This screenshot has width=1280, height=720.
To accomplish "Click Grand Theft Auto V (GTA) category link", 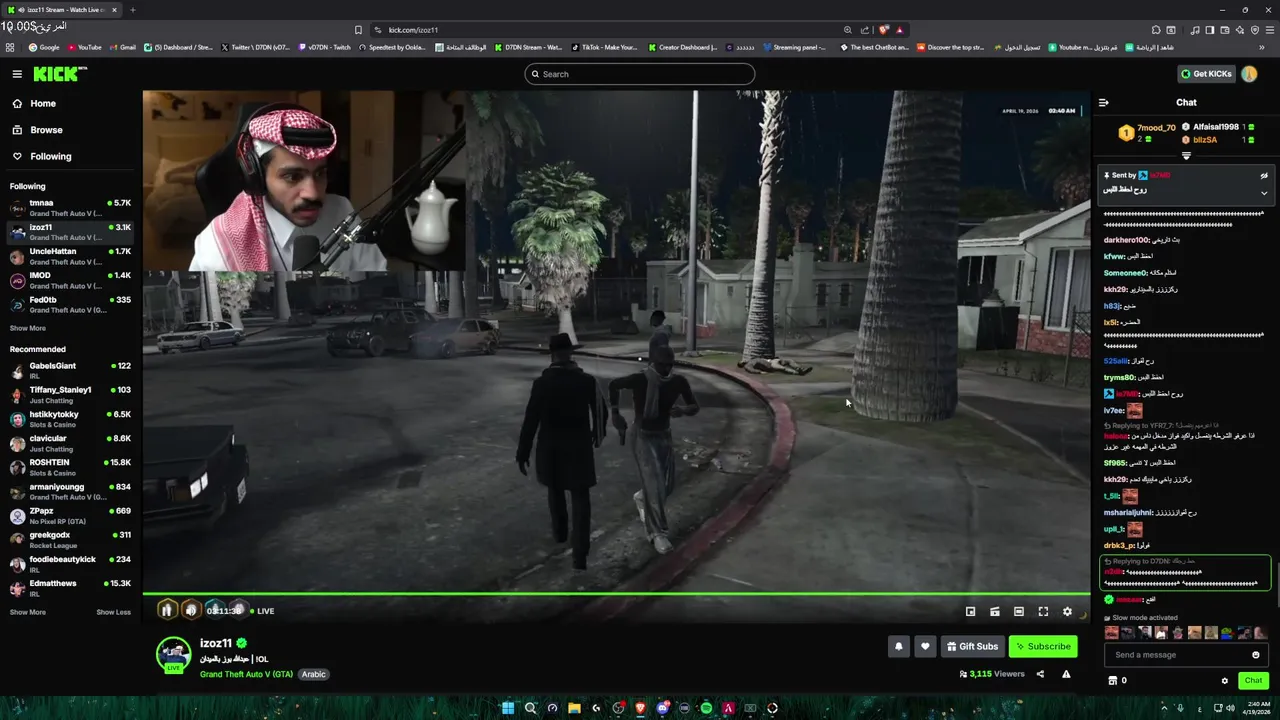I will [x=246, y=674].
